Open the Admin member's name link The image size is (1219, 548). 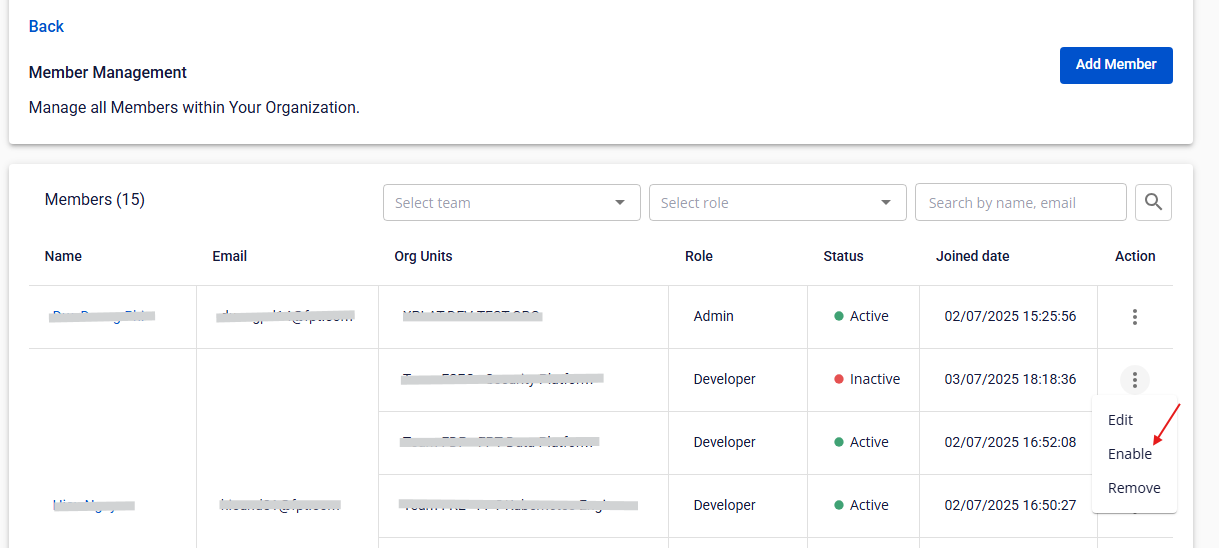tap(101, 316)
